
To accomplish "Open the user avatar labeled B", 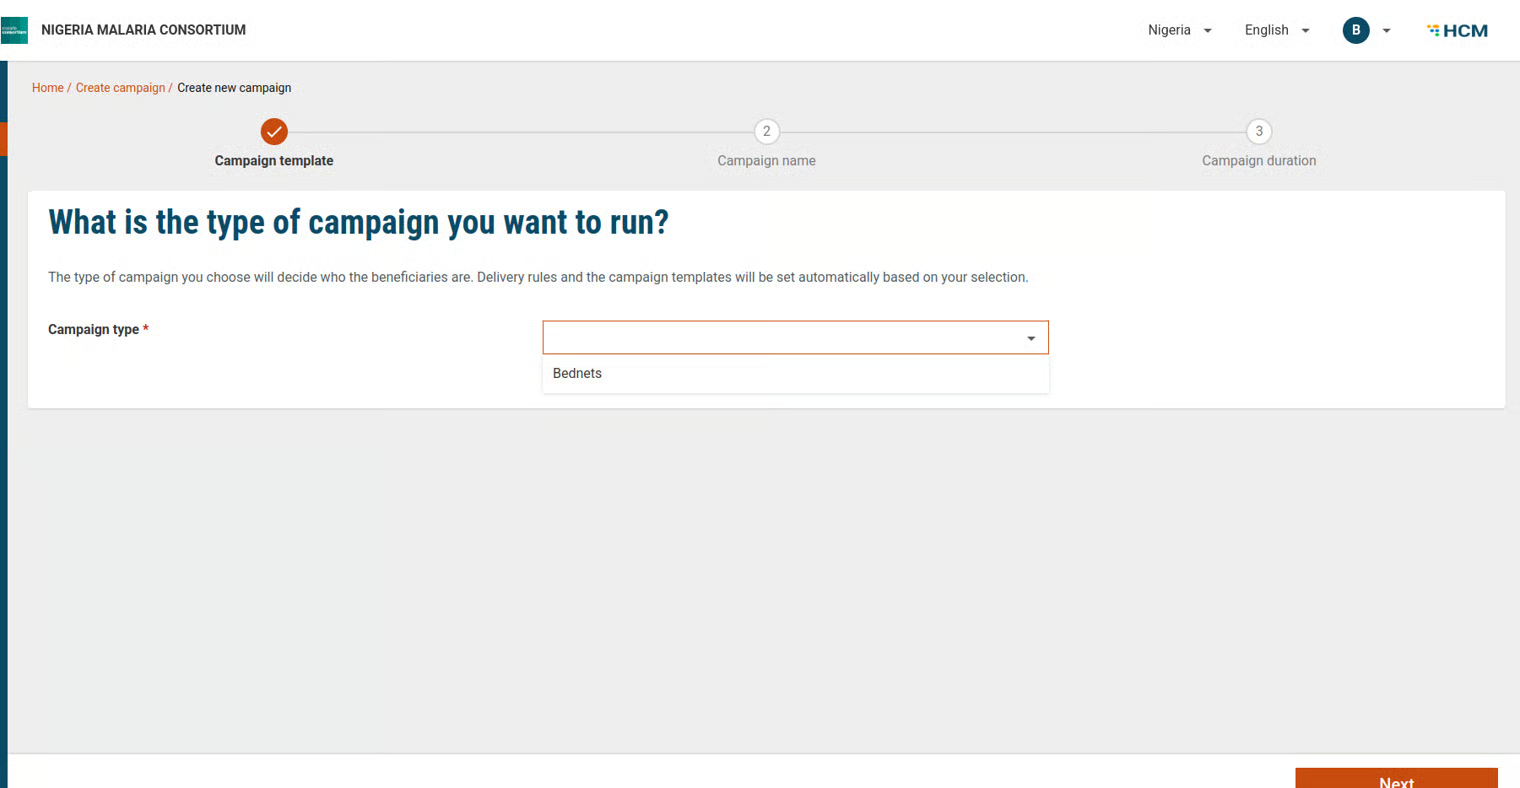I will (x=1355, y=30).
